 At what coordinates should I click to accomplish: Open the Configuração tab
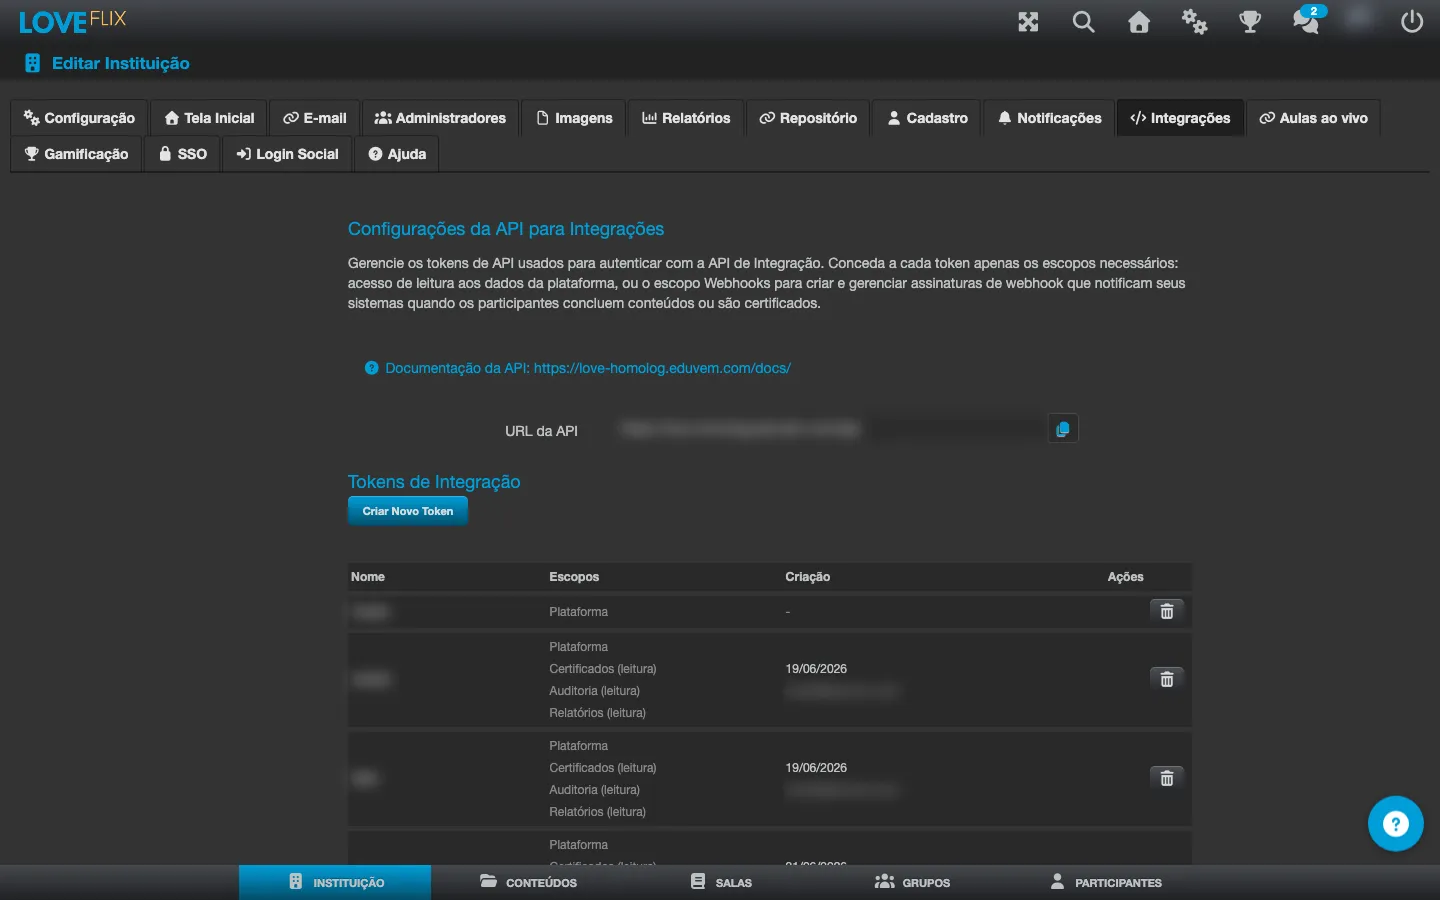79,118
